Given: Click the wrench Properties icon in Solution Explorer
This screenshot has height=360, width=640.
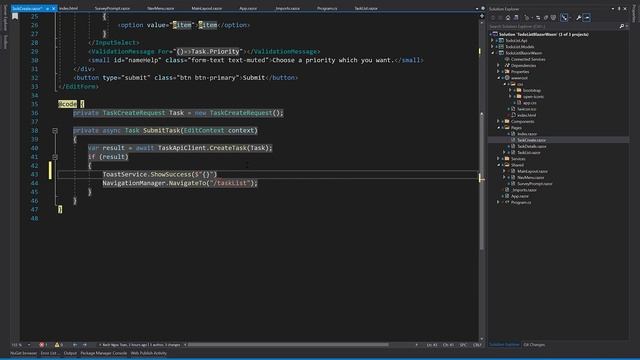Looking at the screenshot, I should (x=578, y=18).
